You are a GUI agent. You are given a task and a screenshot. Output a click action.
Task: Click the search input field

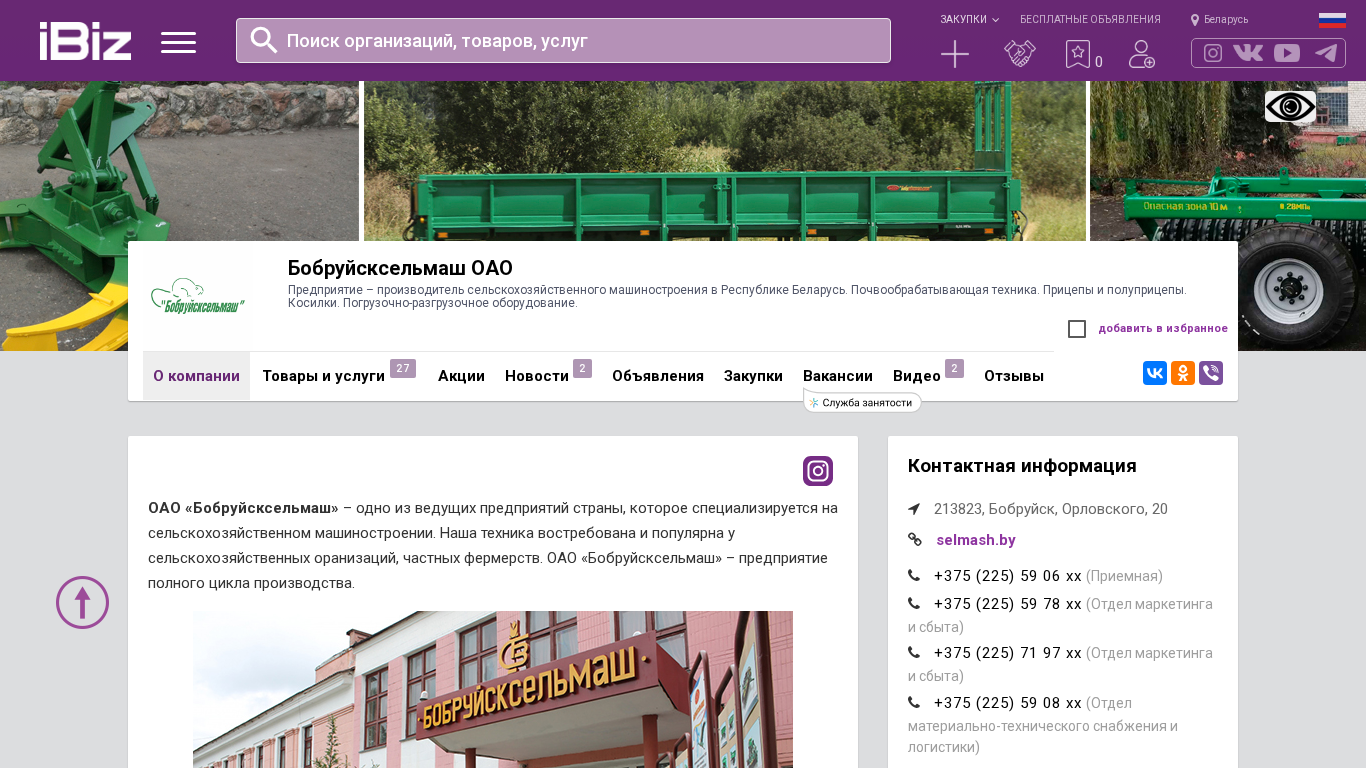point(563,40)
